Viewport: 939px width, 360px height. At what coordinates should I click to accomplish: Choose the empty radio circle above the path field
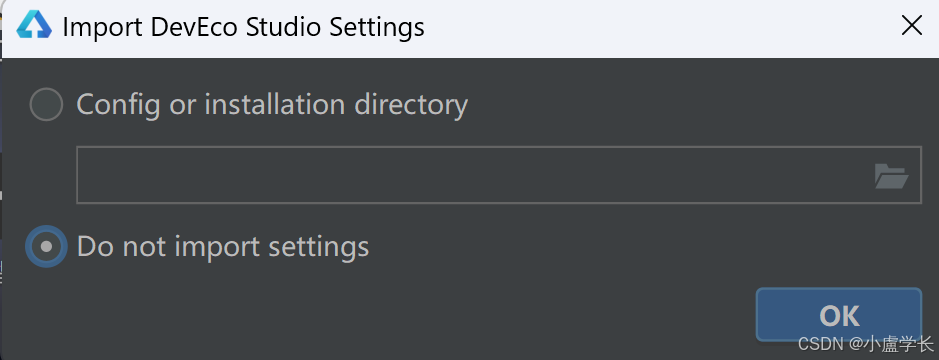coord(46,104)
